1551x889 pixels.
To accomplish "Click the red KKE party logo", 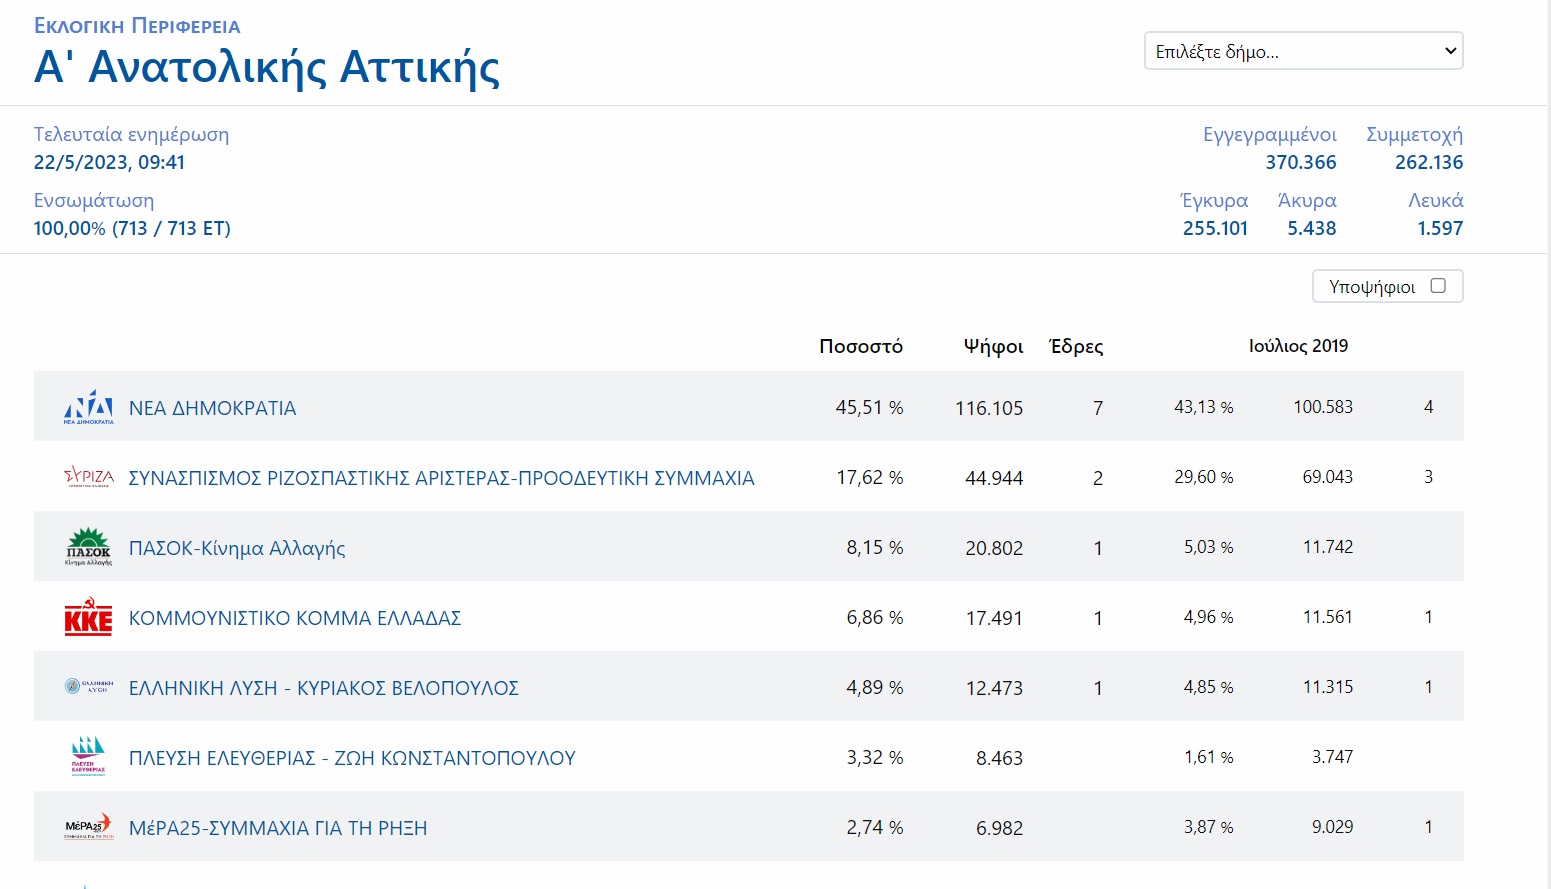I will (x=89, y=617).
